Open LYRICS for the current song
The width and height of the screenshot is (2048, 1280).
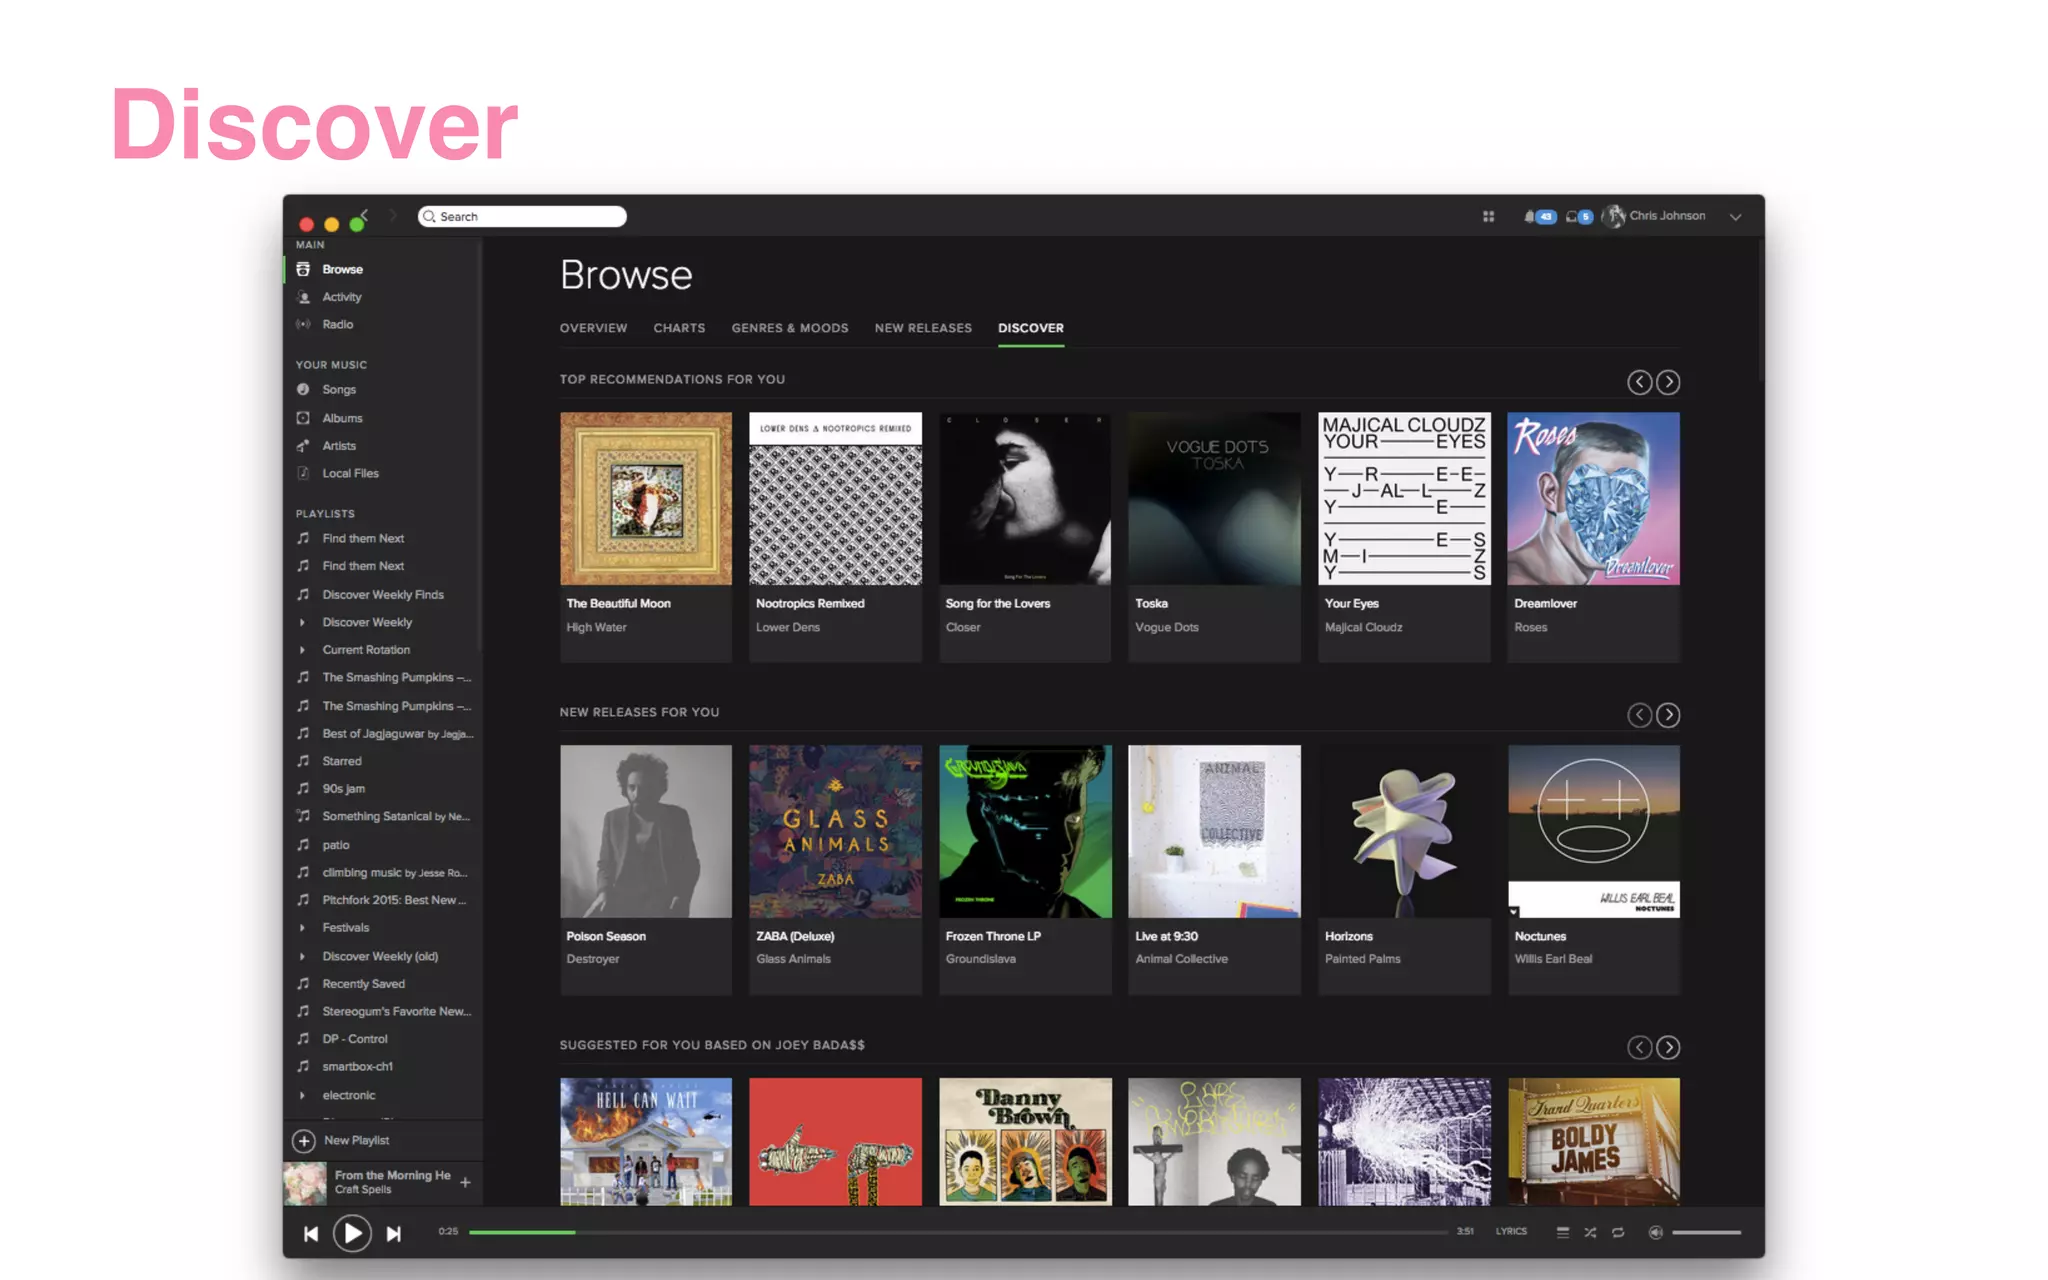click(x=1511, y=1232)
